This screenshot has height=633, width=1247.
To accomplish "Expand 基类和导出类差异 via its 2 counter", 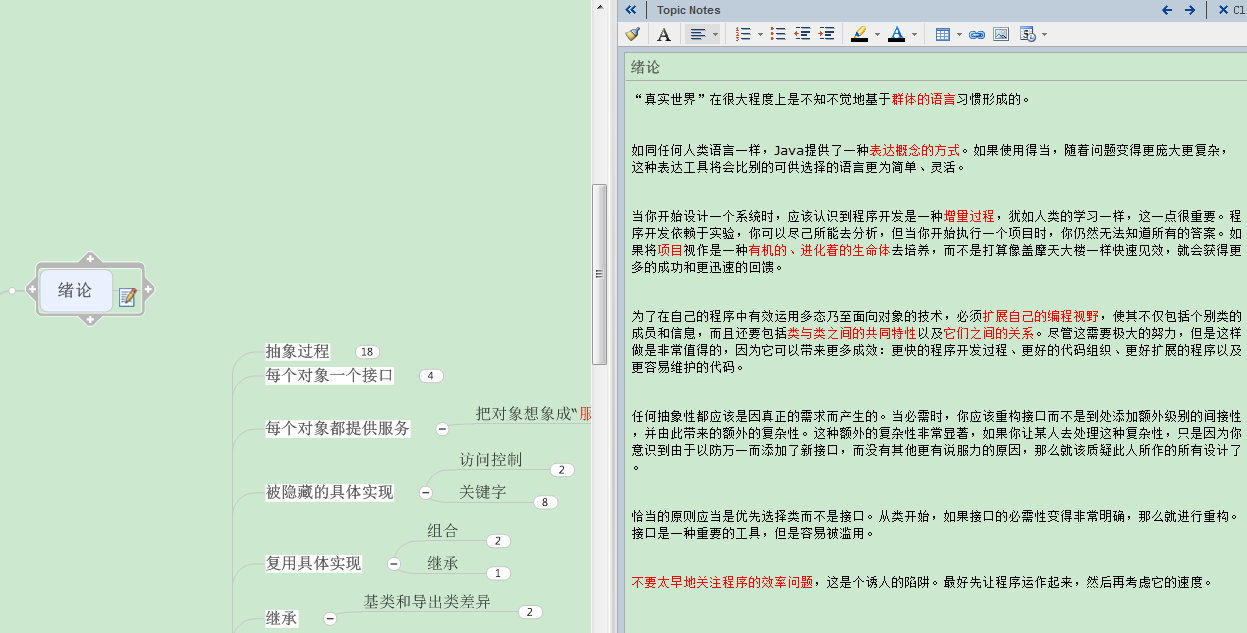I will pos(530,612).
